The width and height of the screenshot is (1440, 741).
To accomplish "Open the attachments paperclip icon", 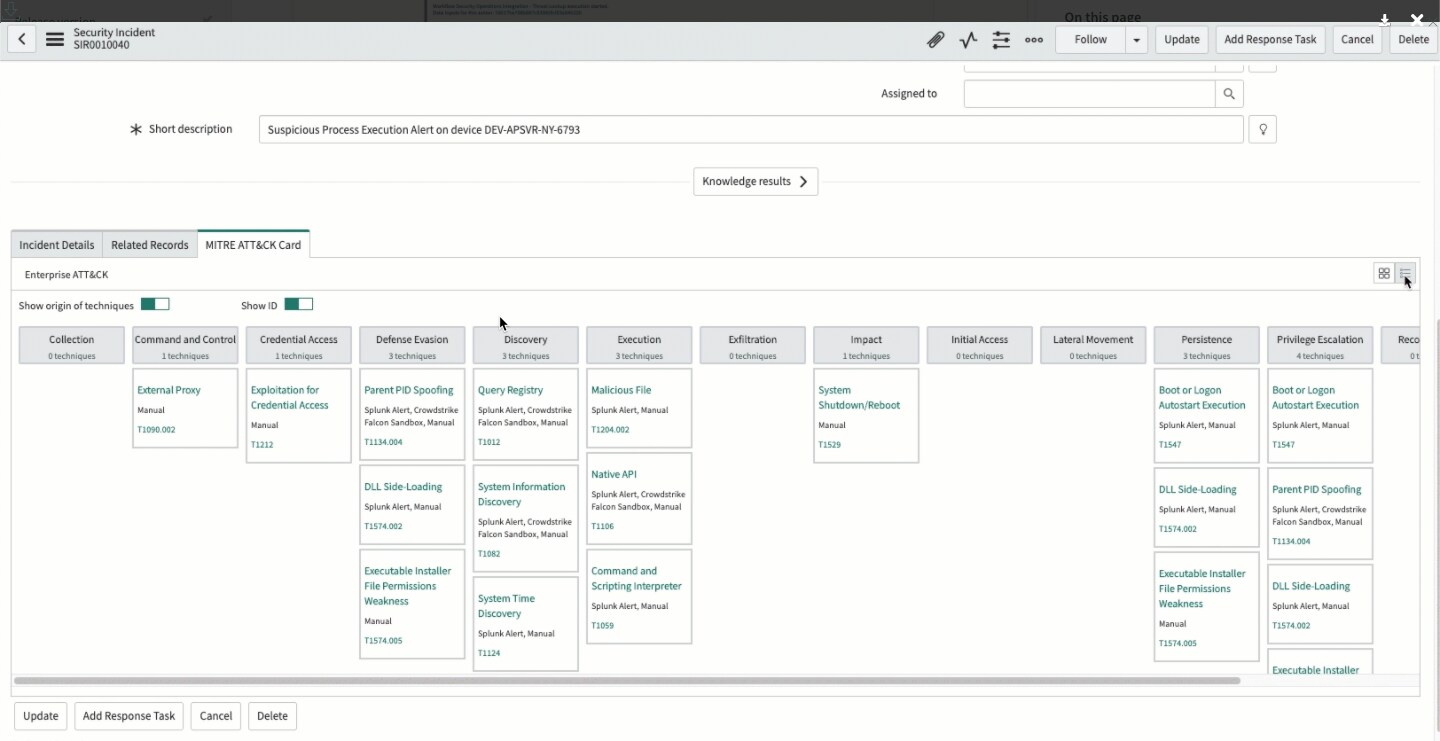I will click(x=936, y=39).
